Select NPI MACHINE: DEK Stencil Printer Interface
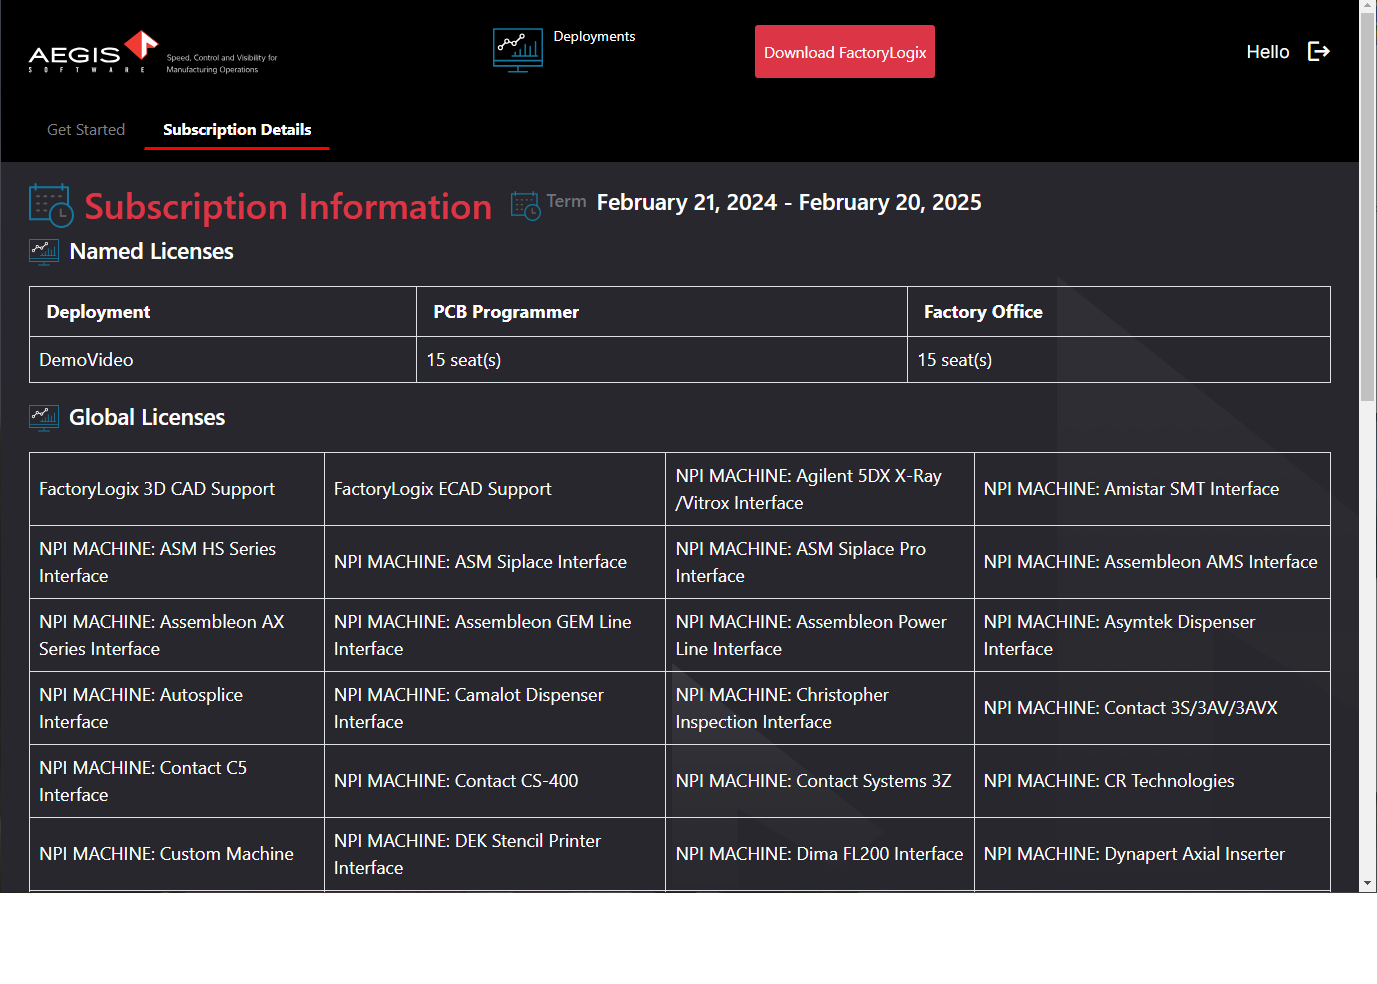This screenshot has height=984, width=1377. (466, 854)
